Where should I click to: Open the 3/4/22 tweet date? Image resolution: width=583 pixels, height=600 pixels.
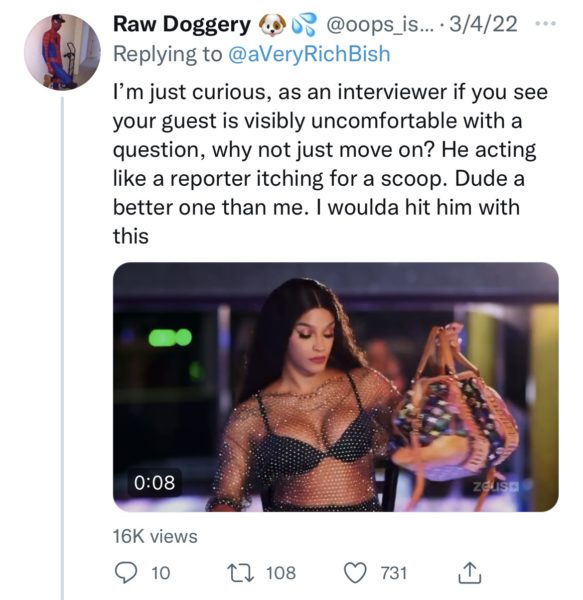pos(483,24)
